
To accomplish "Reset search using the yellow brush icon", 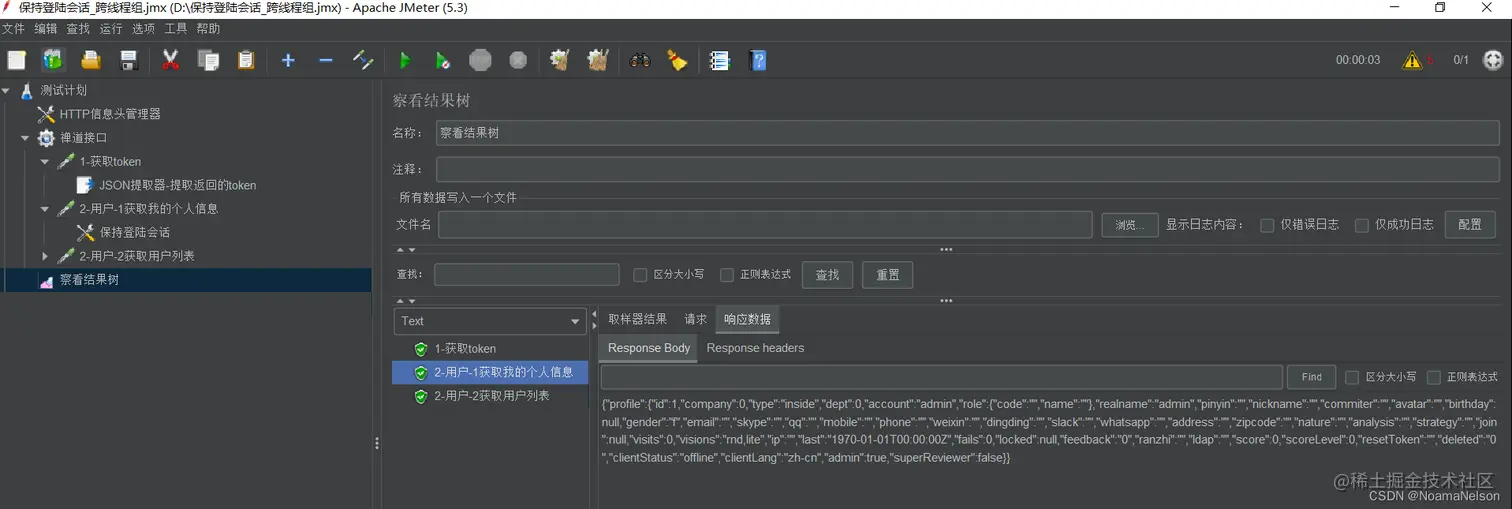I will pos(677,60).
